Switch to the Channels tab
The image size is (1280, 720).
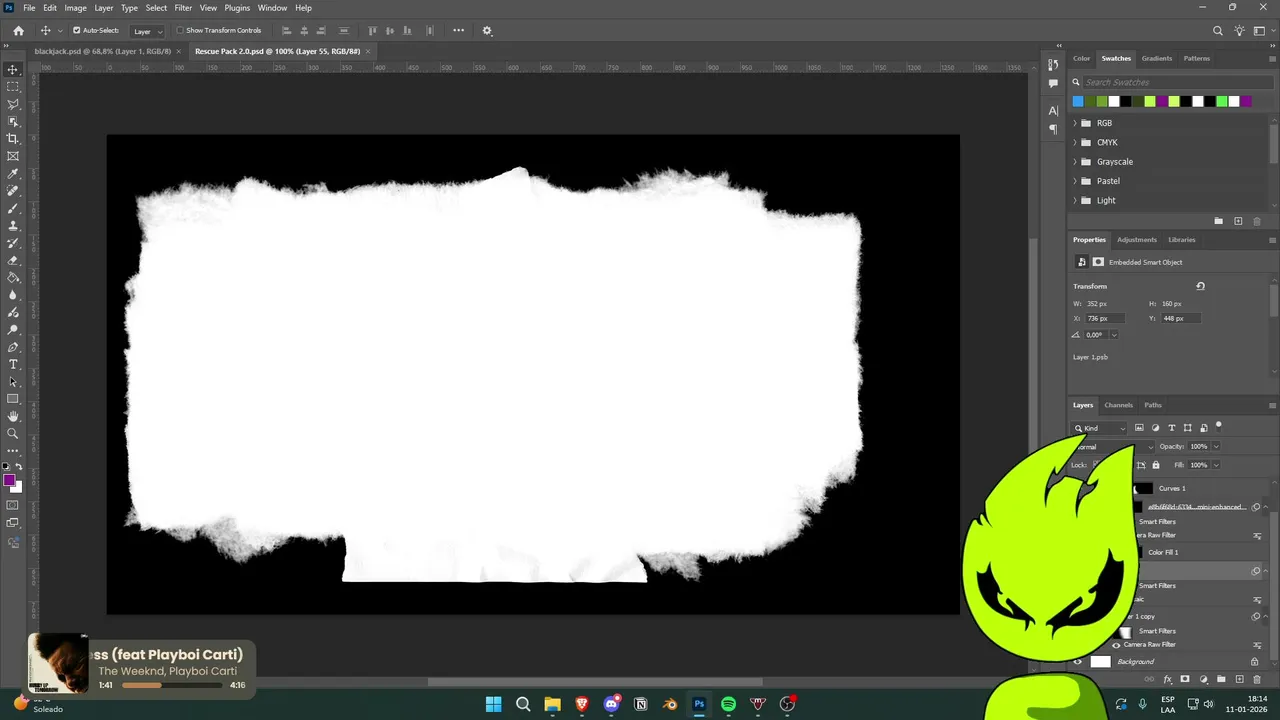pos(1118,405)
